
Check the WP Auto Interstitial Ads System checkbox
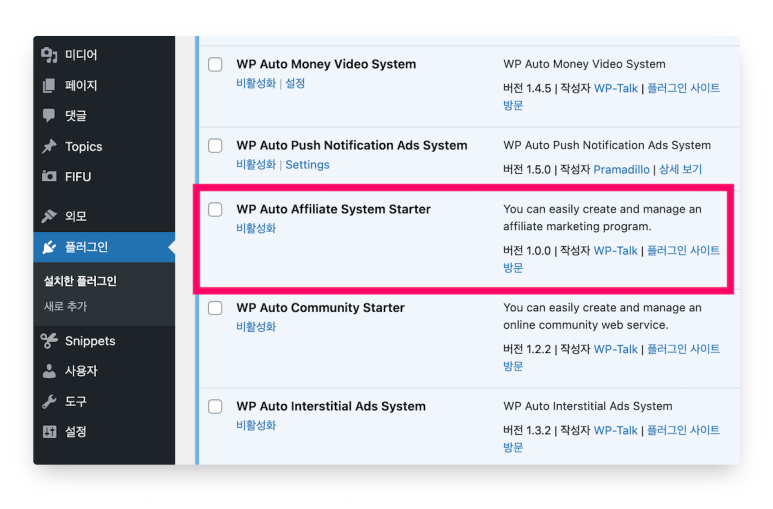215,407
